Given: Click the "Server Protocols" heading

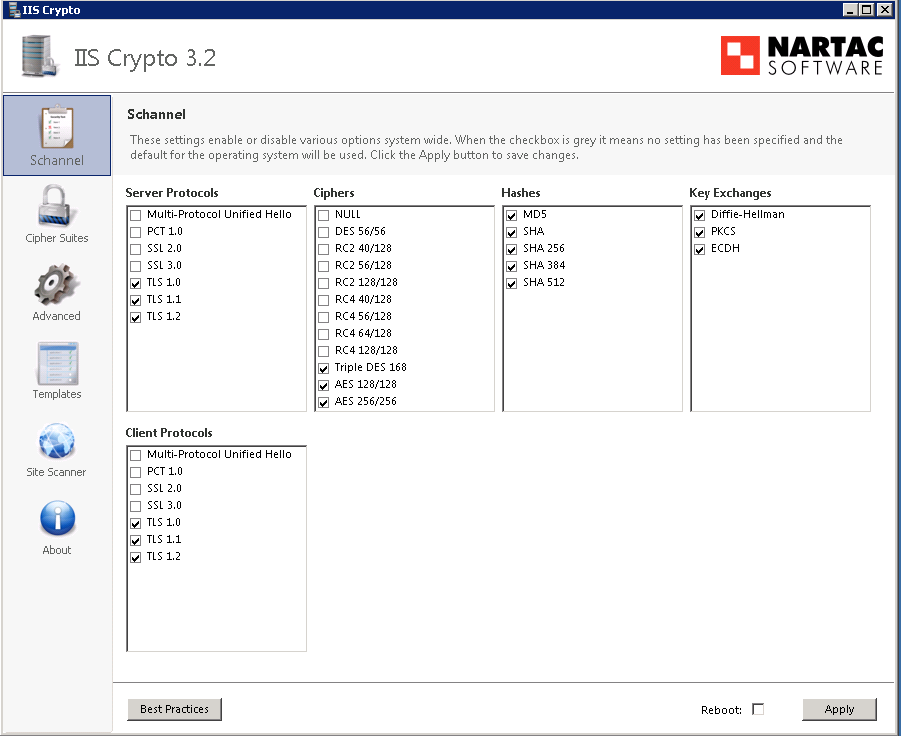Looking at the screenshot, I should click(x=172, y=193).
